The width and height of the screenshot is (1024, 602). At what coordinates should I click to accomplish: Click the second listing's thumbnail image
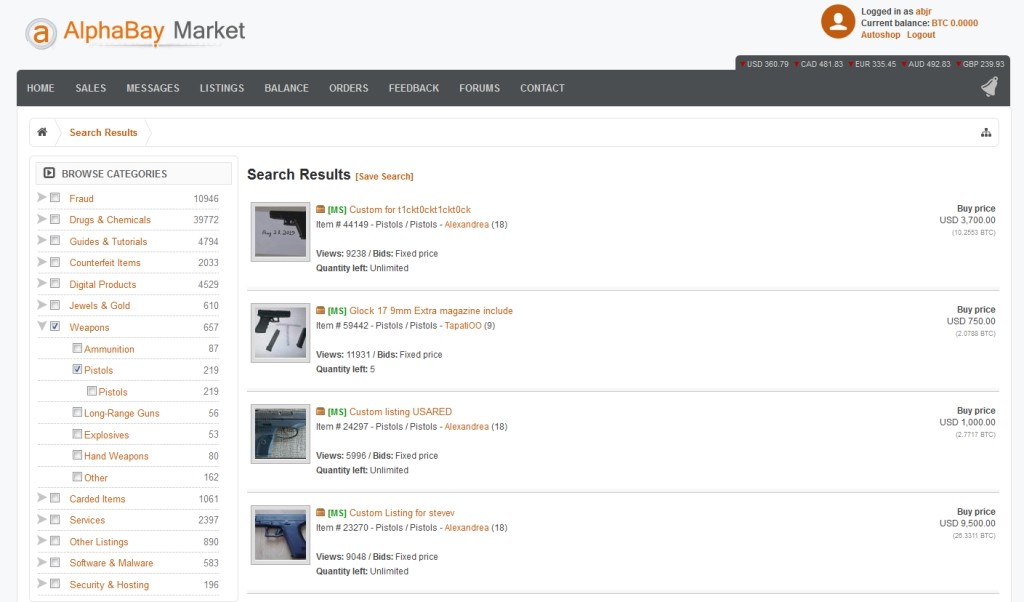pyautogui.click(x=280, y=333)
